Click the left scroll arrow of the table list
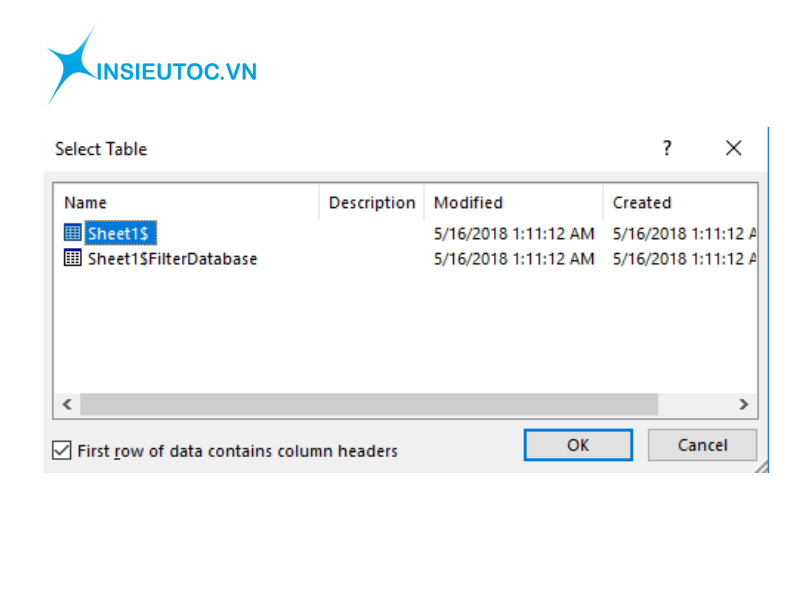800x600 pixels. coord(67,404)
